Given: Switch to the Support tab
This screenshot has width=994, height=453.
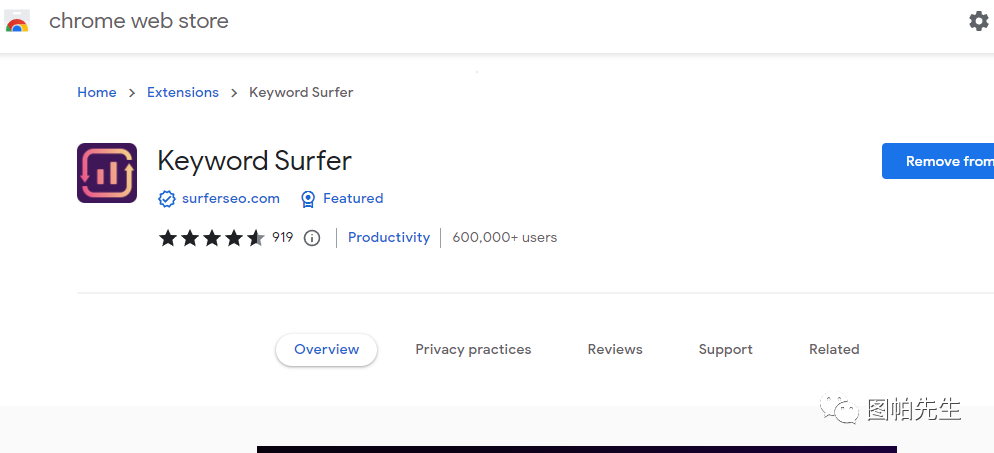Looking at the screenshot, I should pyautogui.click(x=725, y=350).
